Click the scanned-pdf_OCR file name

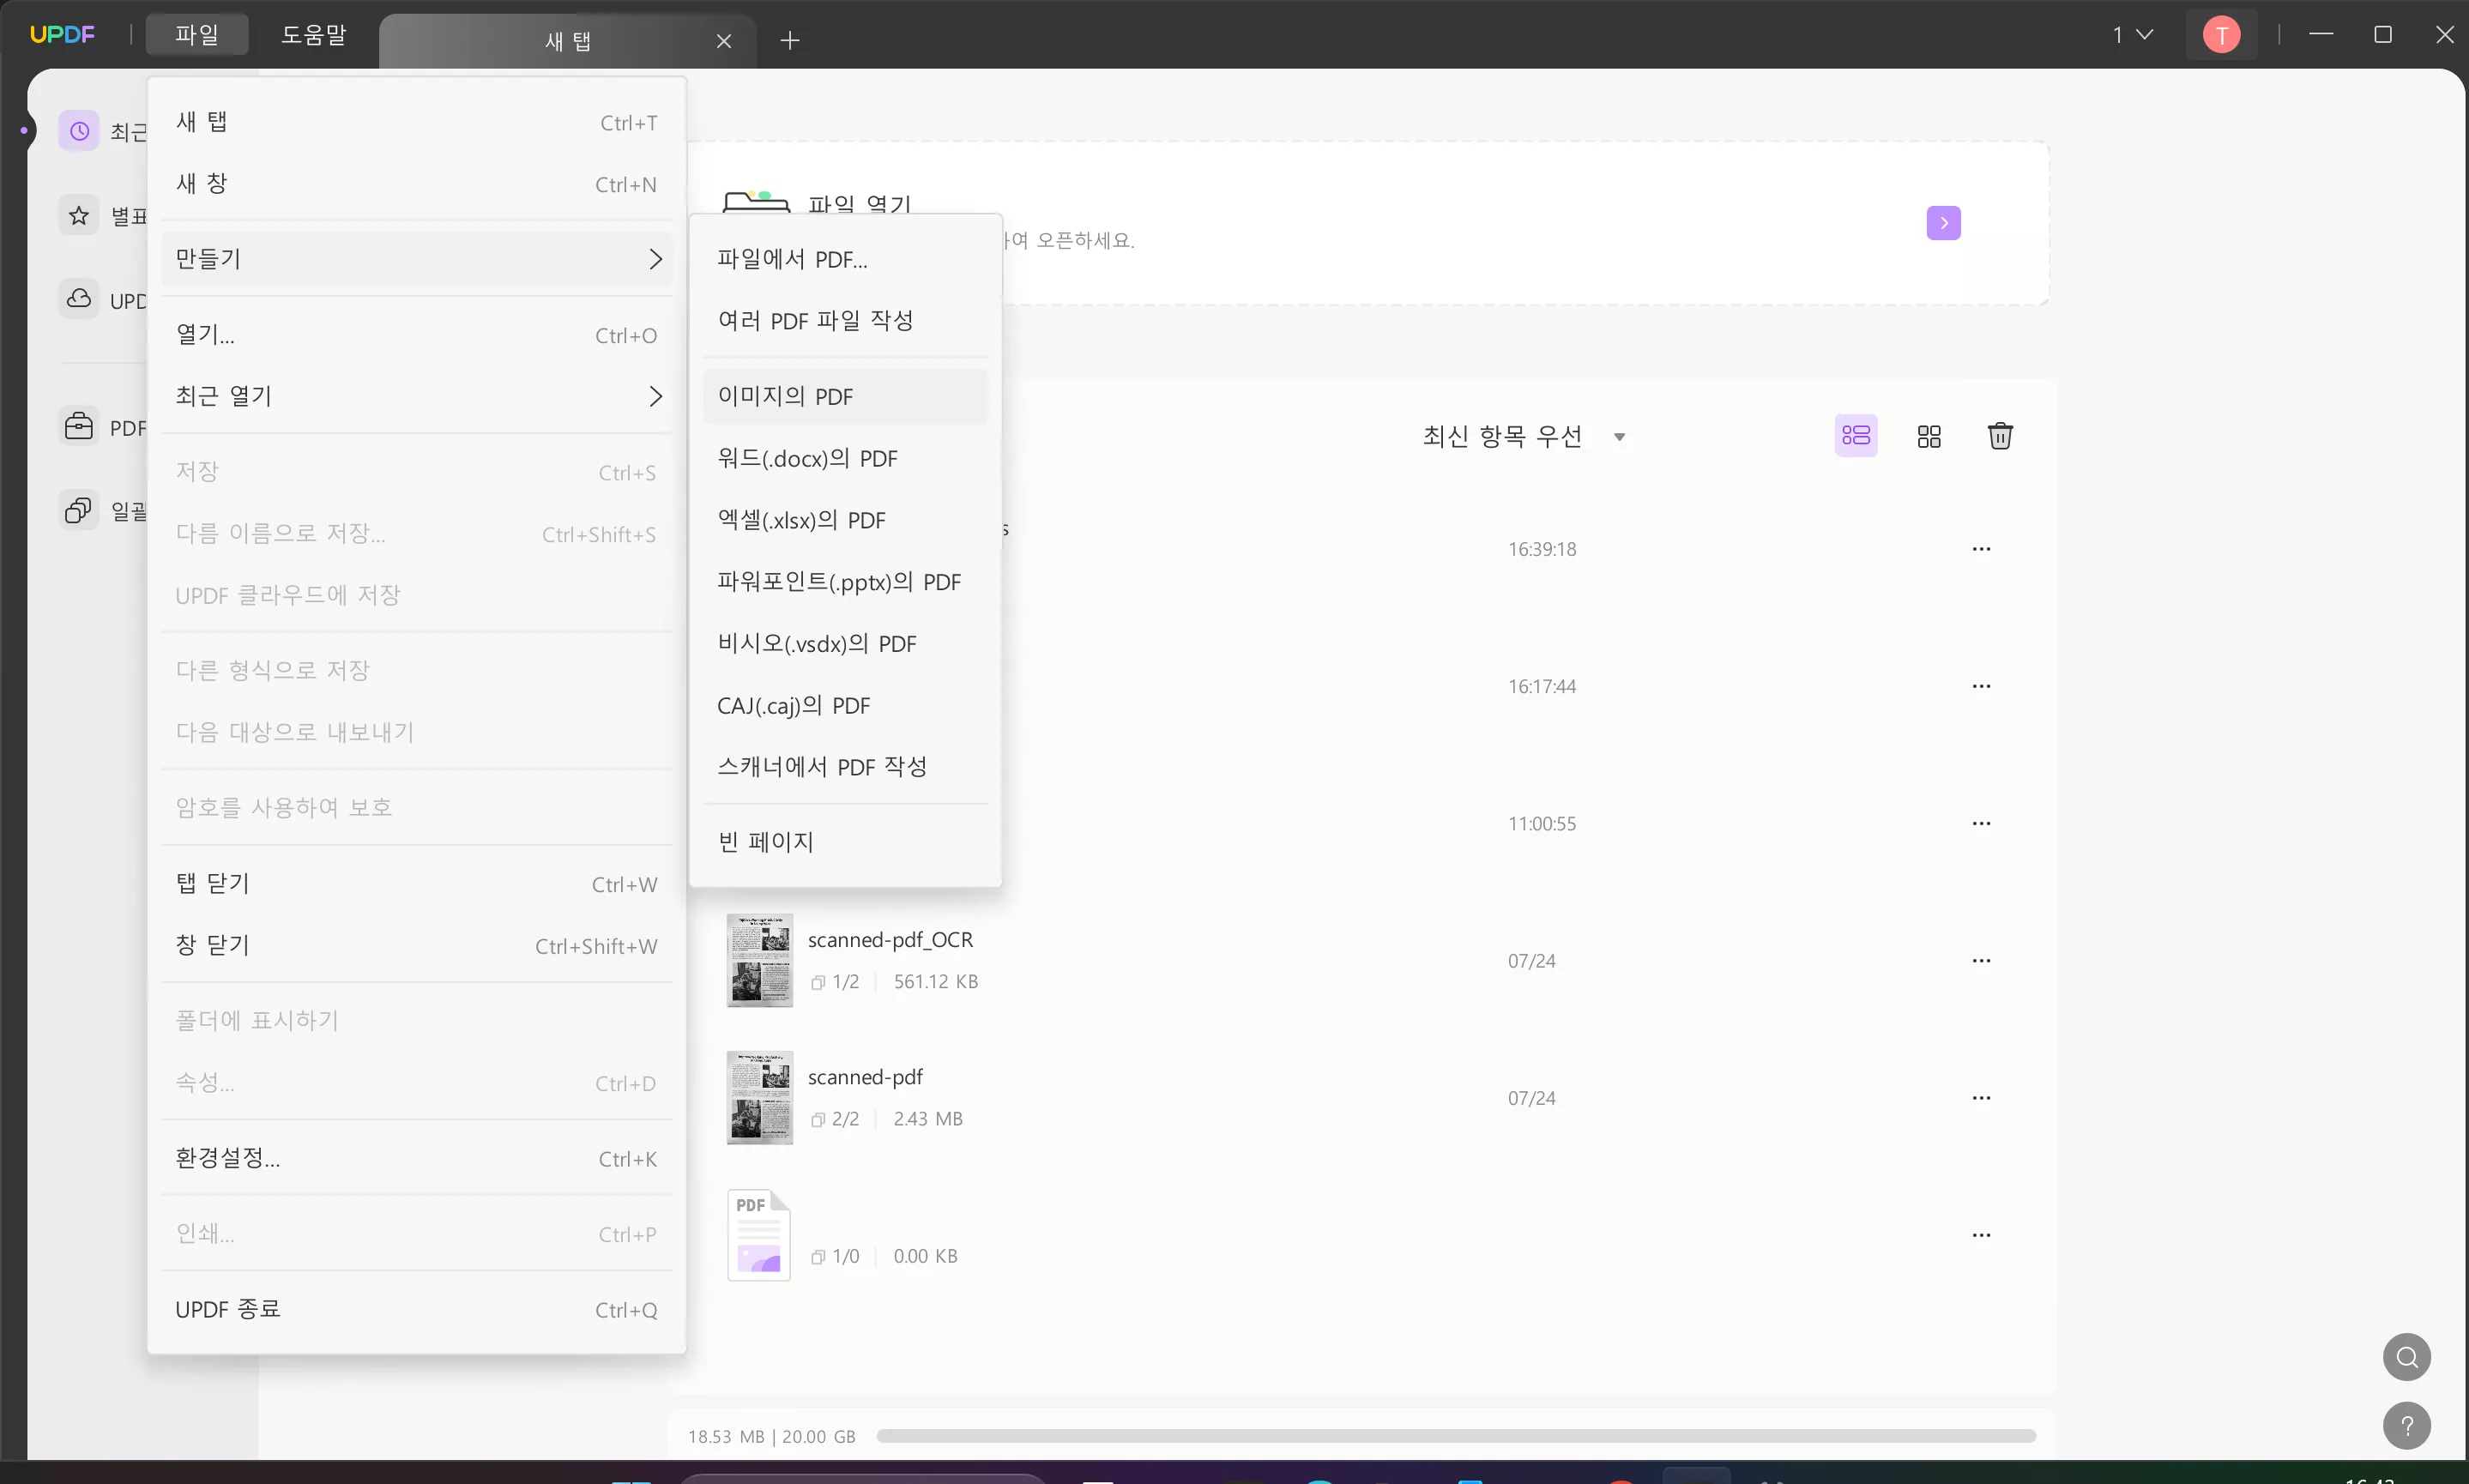tap(890, 940)
